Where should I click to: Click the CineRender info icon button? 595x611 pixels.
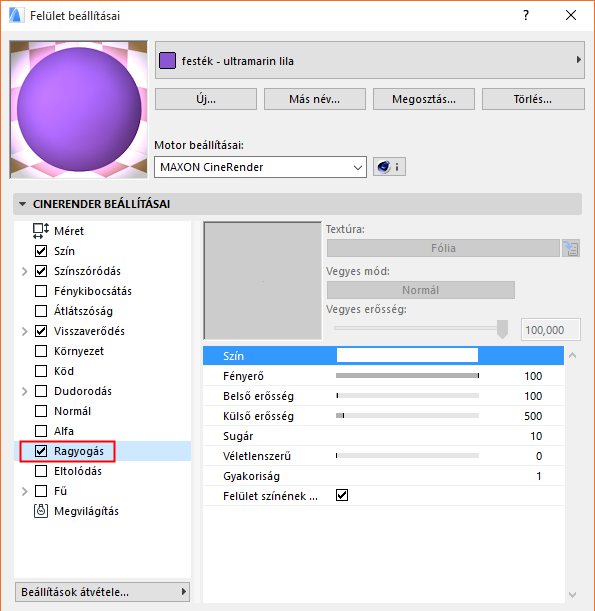pyautogui.click(x=389, y=167)
